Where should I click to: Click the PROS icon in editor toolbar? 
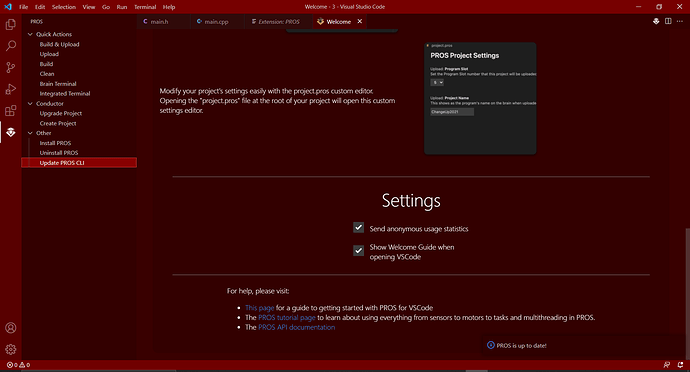tap(656, 21)
